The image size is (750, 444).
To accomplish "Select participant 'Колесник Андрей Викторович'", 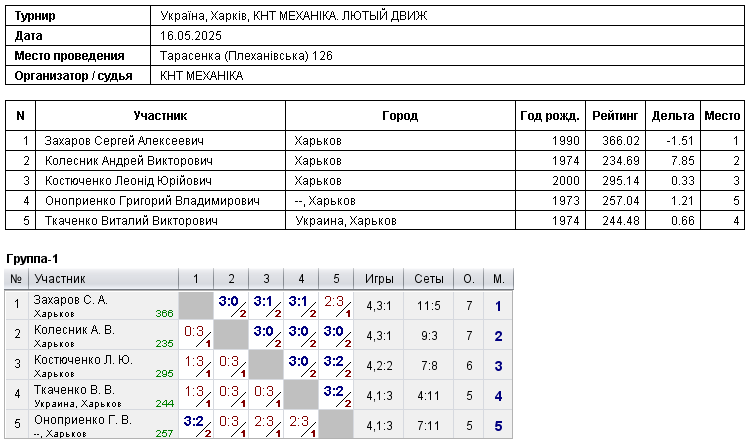I will click(x=129, y=161).
